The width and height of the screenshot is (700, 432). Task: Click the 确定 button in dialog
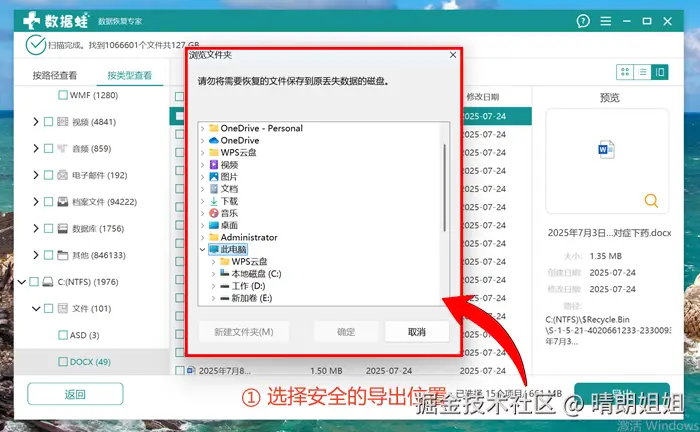[x=346, y=332]
